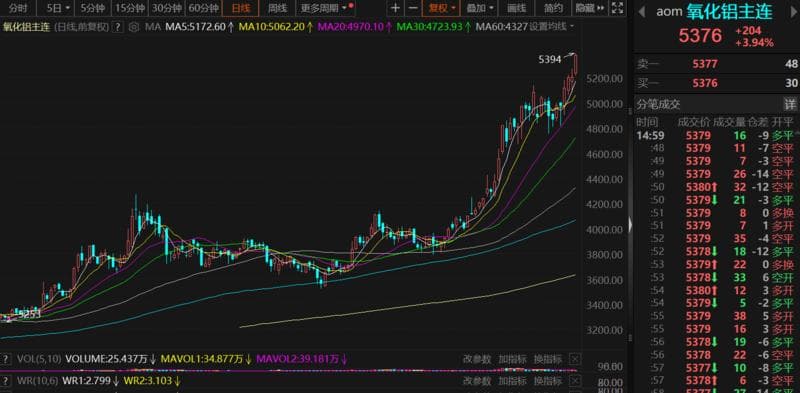Click 改参数 in VOL row
Screen dimensions: 800x393
(x=477, y=359)
